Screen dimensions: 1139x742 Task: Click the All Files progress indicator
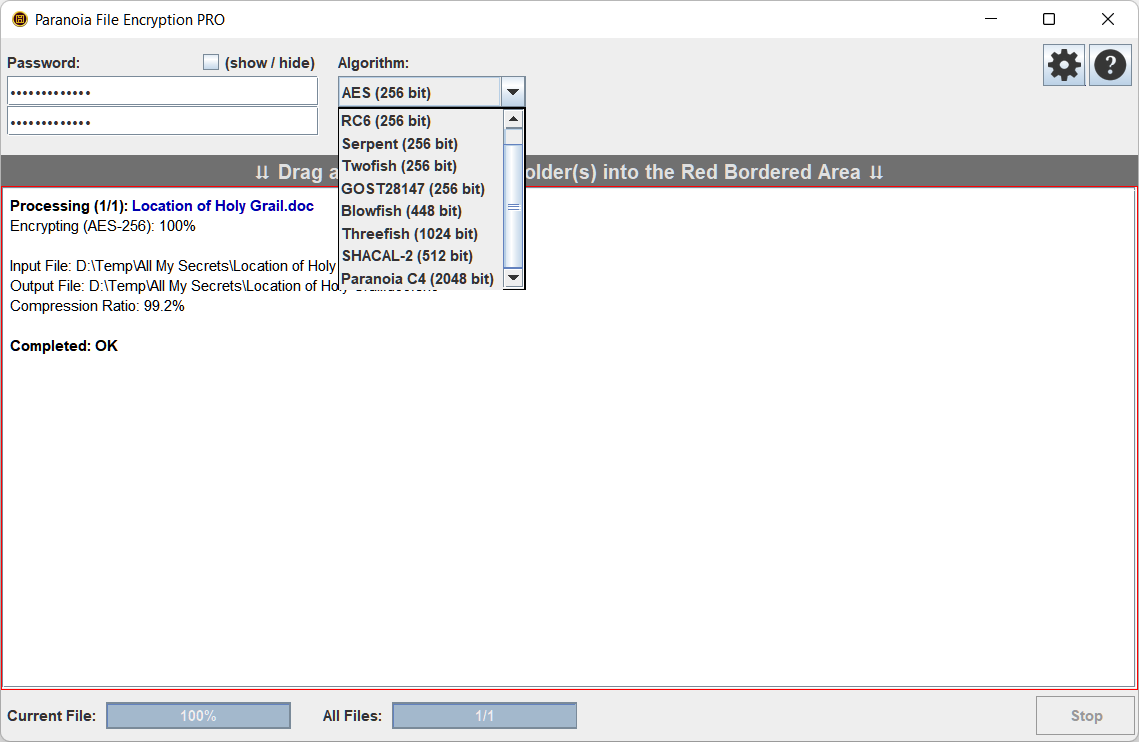tap(484, 715)
